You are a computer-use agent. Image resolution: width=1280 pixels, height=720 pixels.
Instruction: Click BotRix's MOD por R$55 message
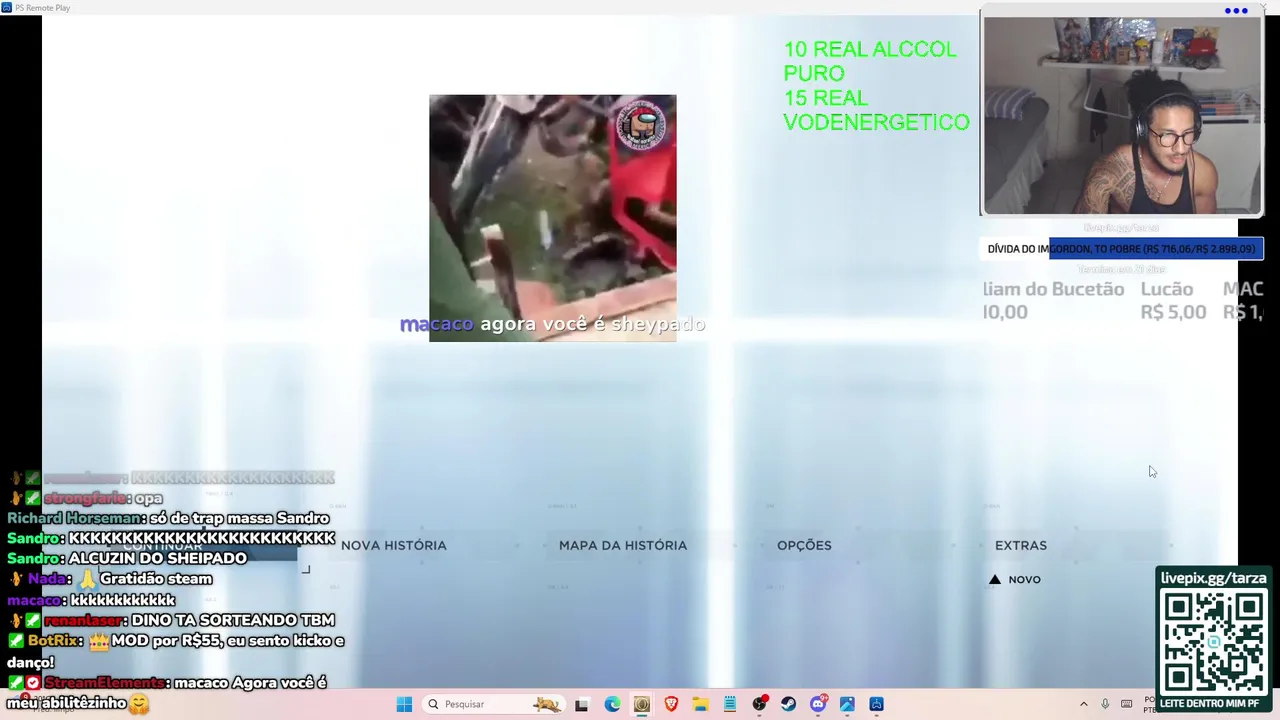pos(176,651)
